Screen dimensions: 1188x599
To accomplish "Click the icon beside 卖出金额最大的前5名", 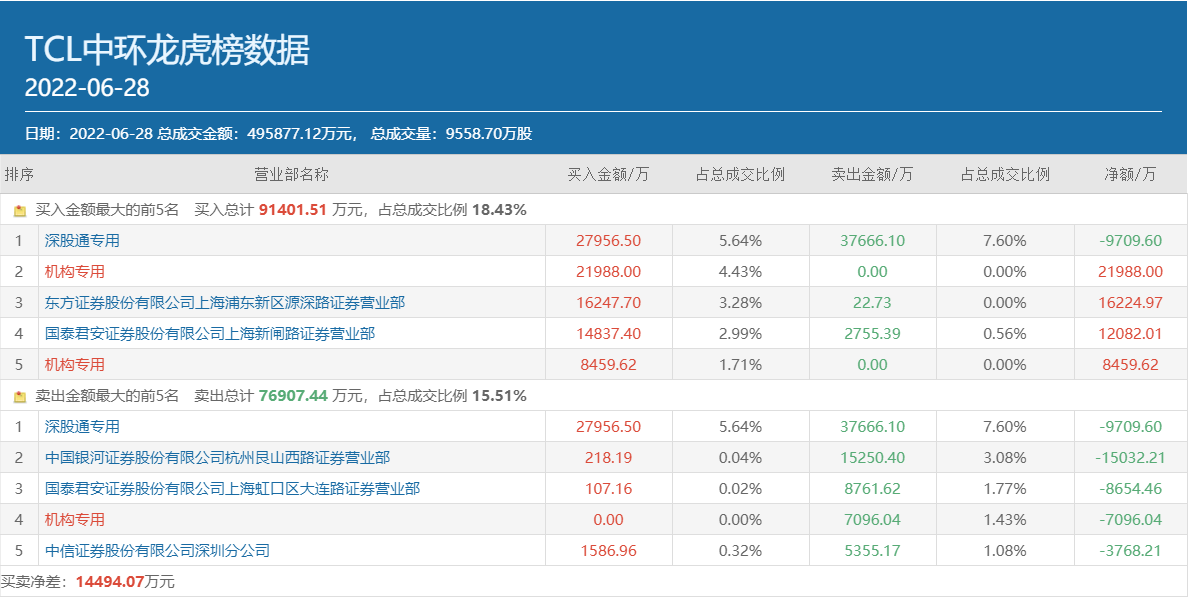I will (x=19, y=397).
